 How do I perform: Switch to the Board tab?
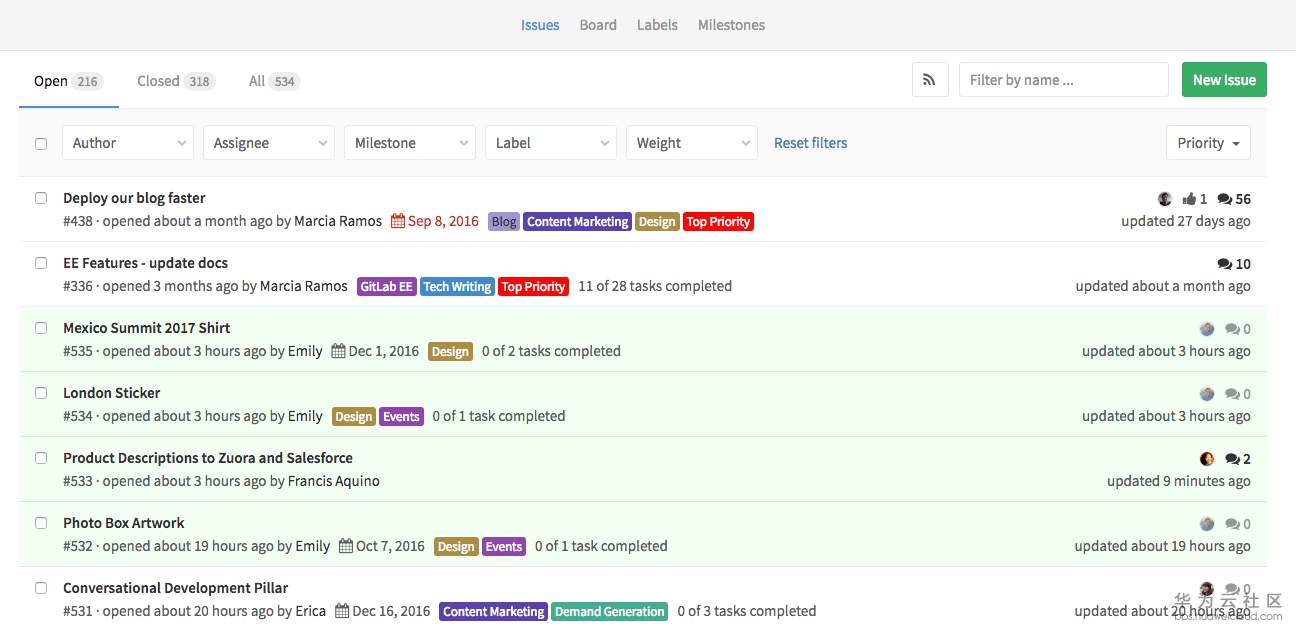pos(598,25)
